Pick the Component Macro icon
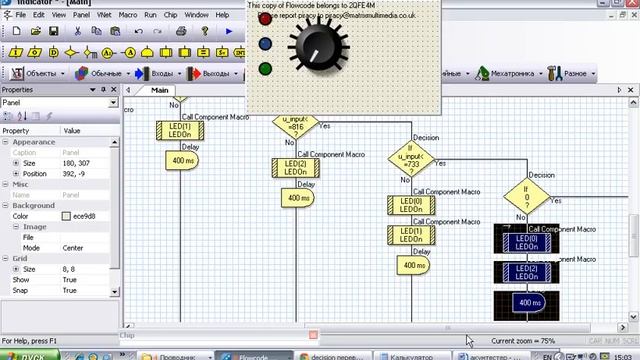Viewport: 640px width, 360px height. pyautogui.click(x=184, y=53)
